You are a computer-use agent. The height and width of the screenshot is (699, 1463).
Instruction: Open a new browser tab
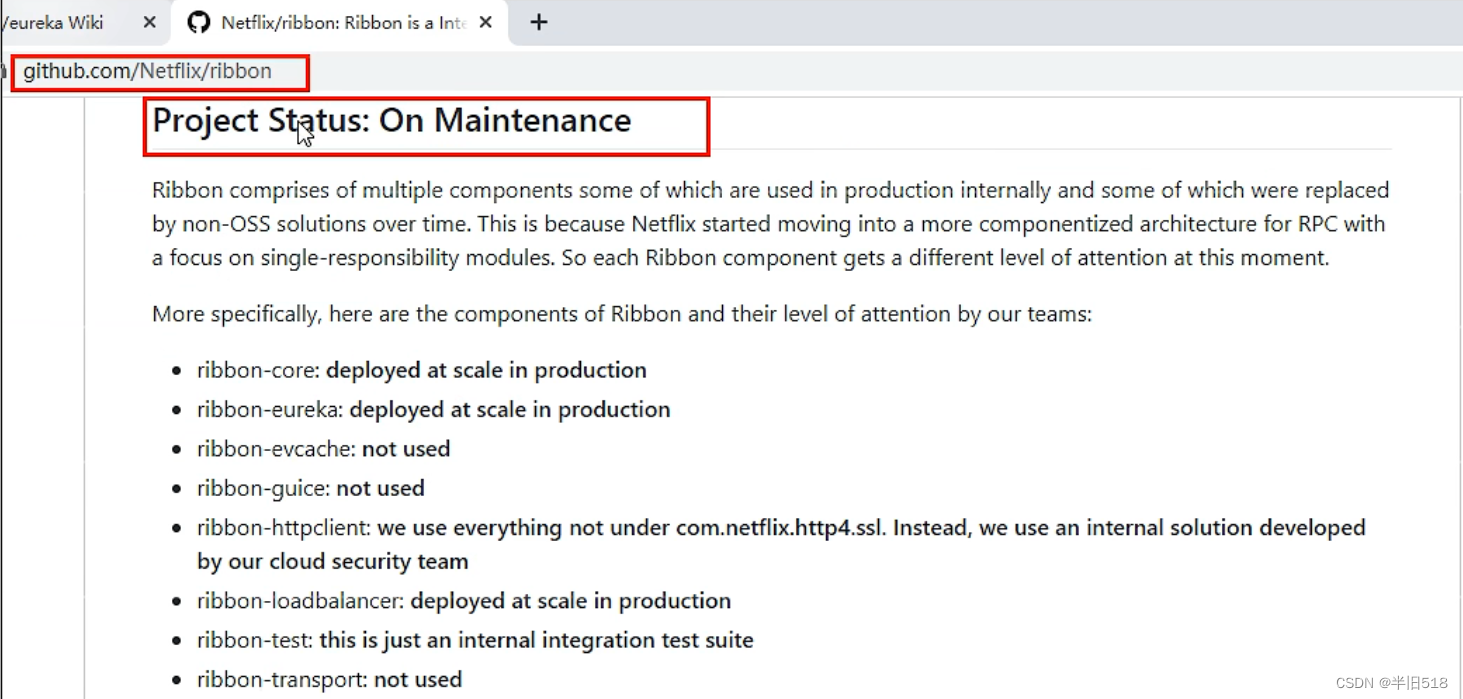pyautogui.click(x=538, y=22)
